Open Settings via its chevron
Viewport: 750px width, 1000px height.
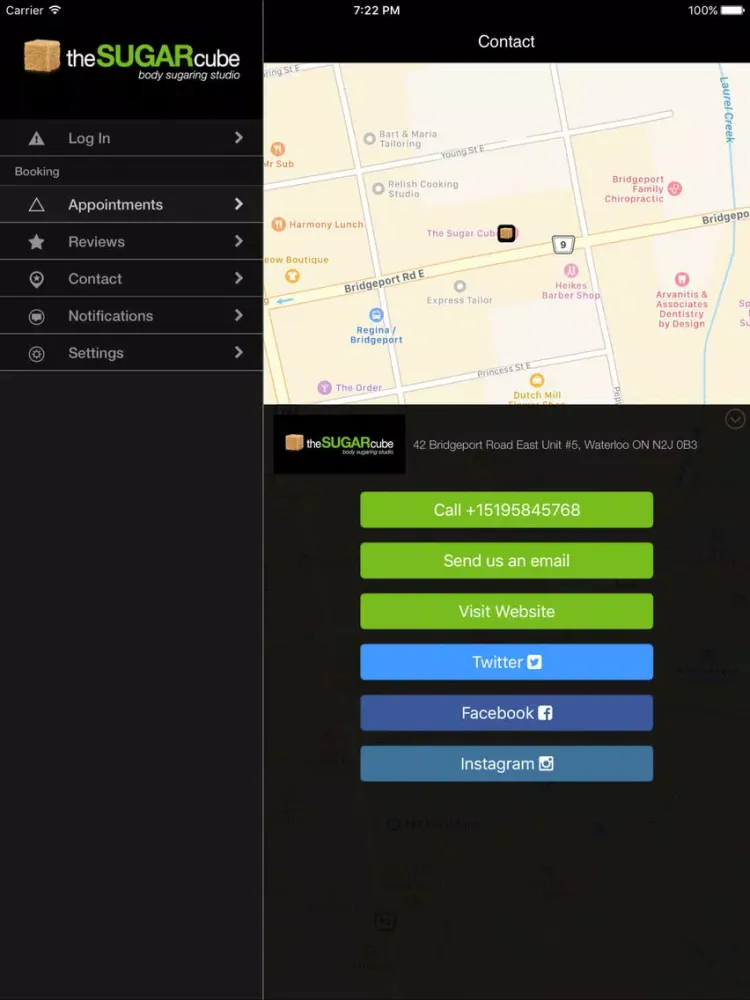(x=239, y=352)
